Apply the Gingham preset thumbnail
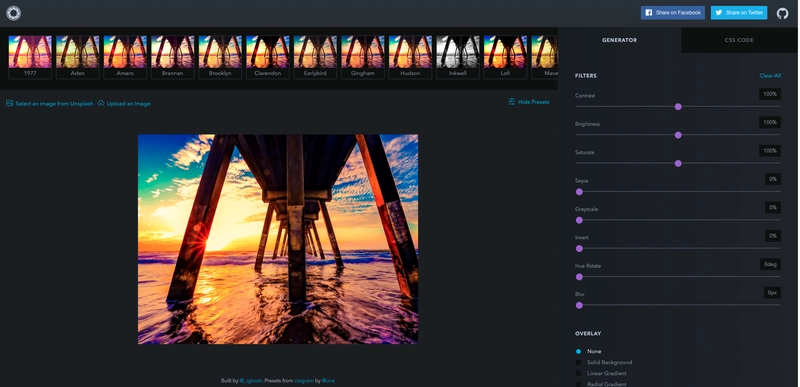The width and height of the screenshot is (800, 387). pyautogui.click(x=363, y=57)
